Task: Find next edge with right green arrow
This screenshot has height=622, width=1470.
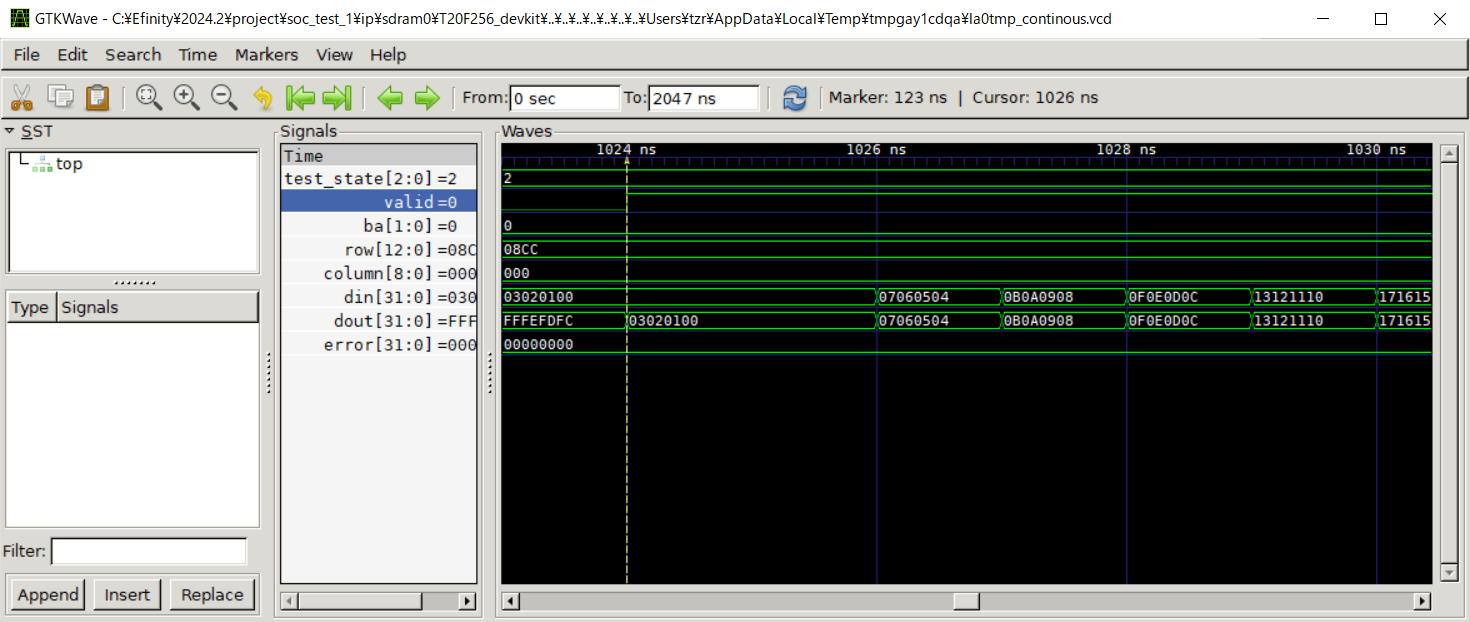Action: [427, 97]
